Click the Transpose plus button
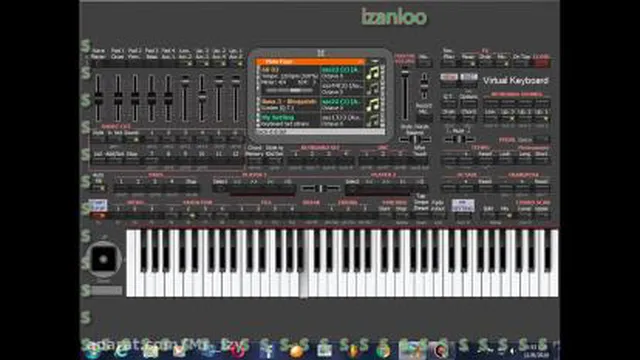Screen dimensions: 640x360 pos(522,188)
